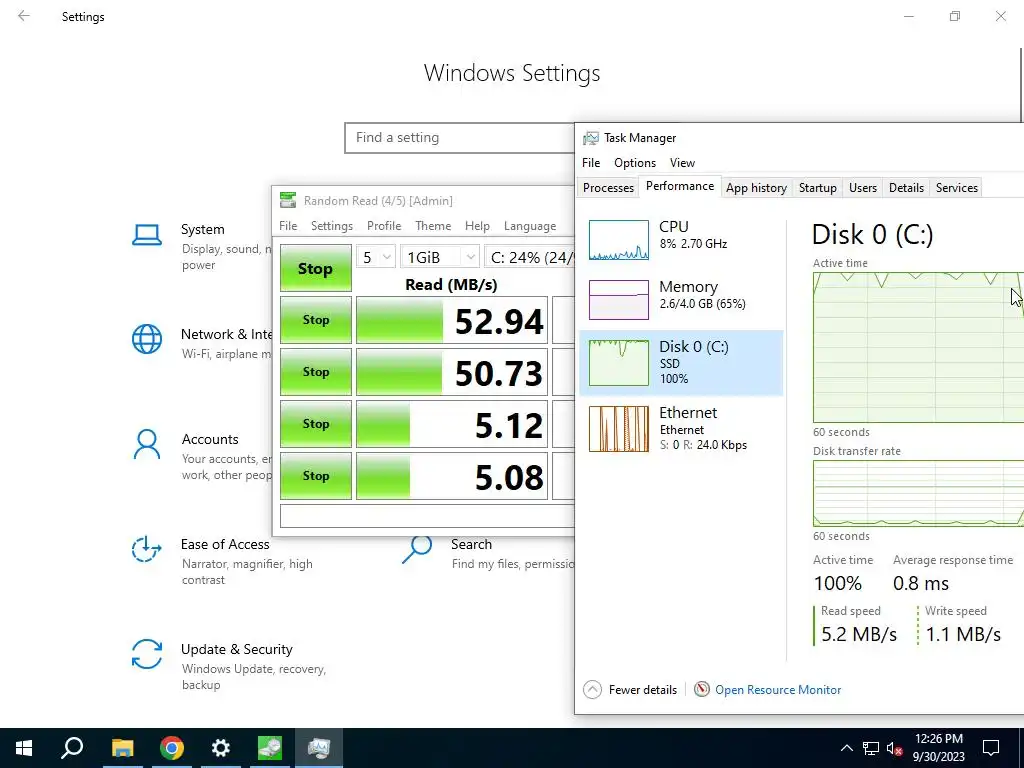The width and height of the screenshot is (1024, 768).
Task: Select Disk 0 (C:) performance item
Action: pos(681,362)
